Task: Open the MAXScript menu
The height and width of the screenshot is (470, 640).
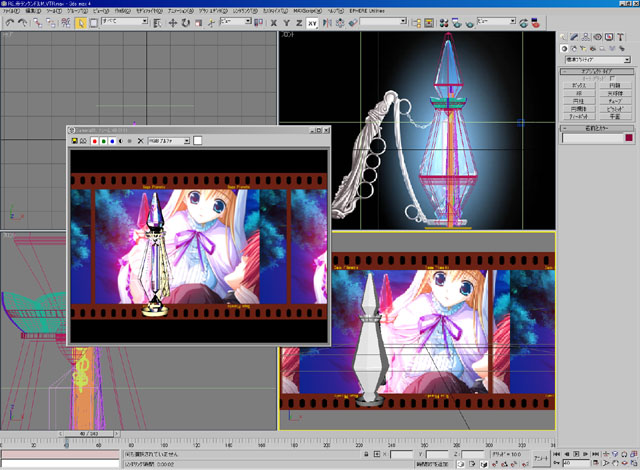Action: point(307,11)
